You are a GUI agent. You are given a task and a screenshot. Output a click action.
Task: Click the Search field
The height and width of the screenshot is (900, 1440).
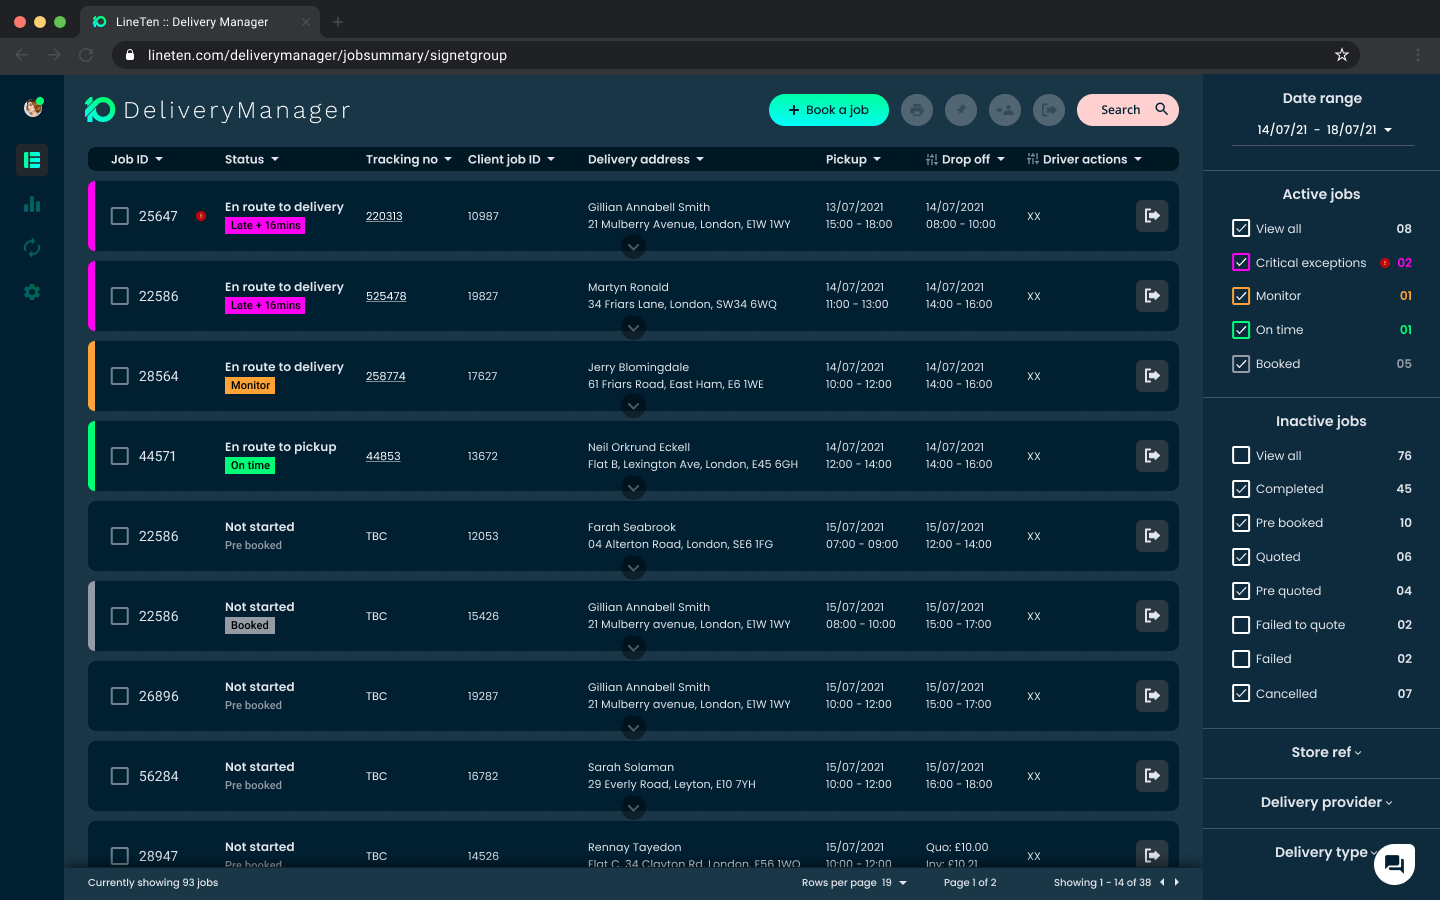point(1127,110)
